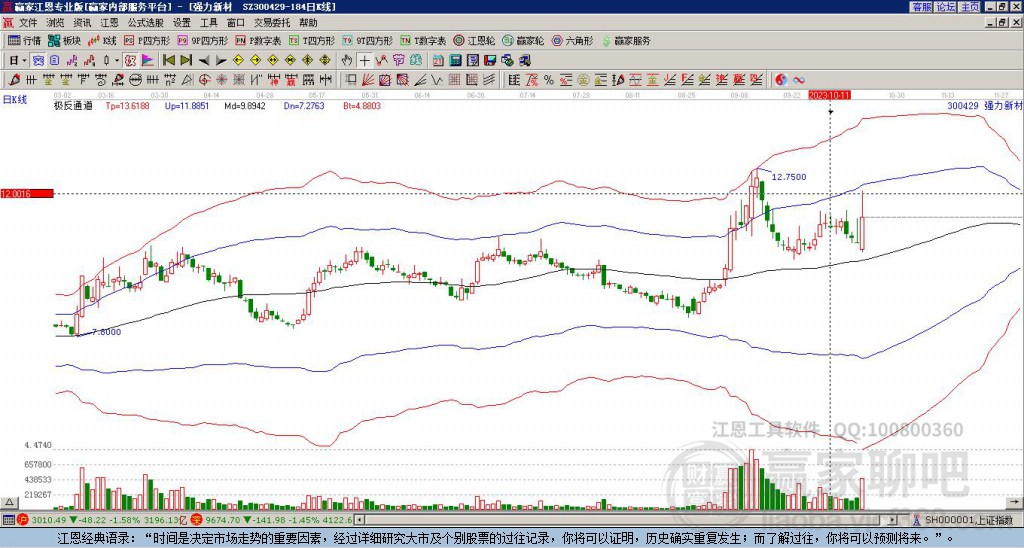1024x548 pixels.
Task: Click the 主页 link in title bar
Action: coord(969,7)
